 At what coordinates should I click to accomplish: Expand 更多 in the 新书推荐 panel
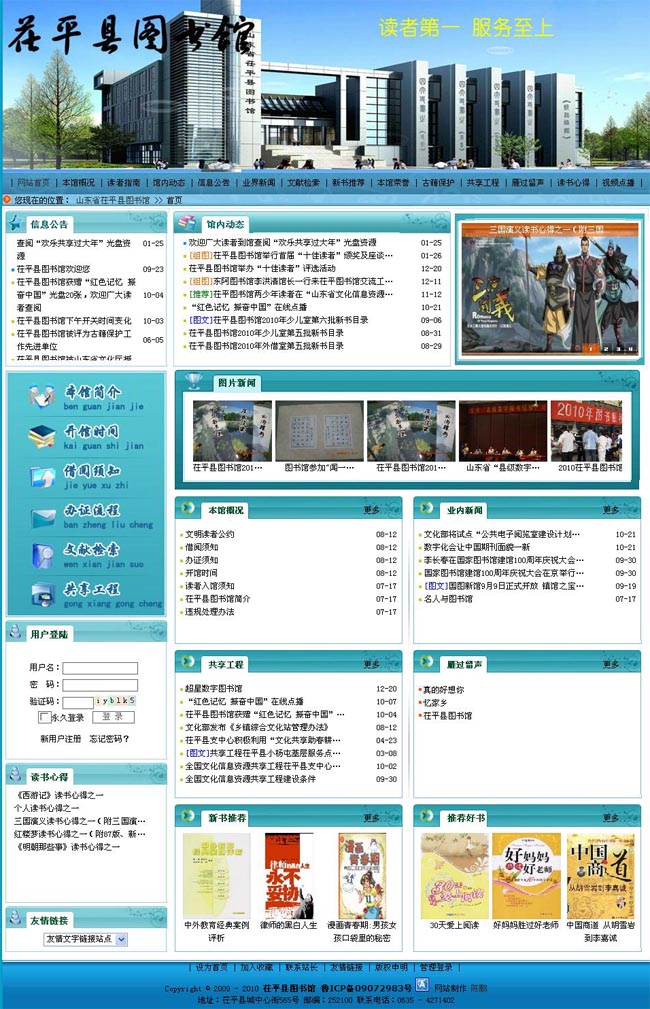click(371, 818)
